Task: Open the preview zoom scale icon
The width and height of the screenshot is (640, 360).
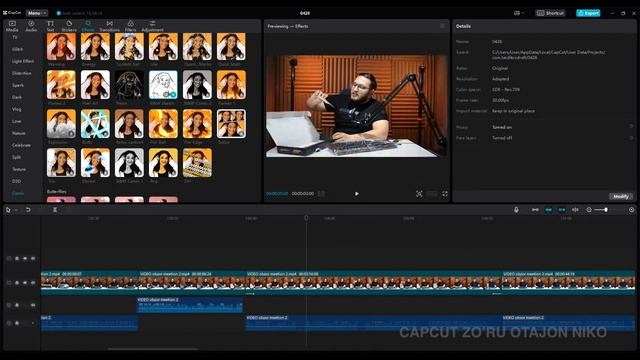Action: coord(419,194)
